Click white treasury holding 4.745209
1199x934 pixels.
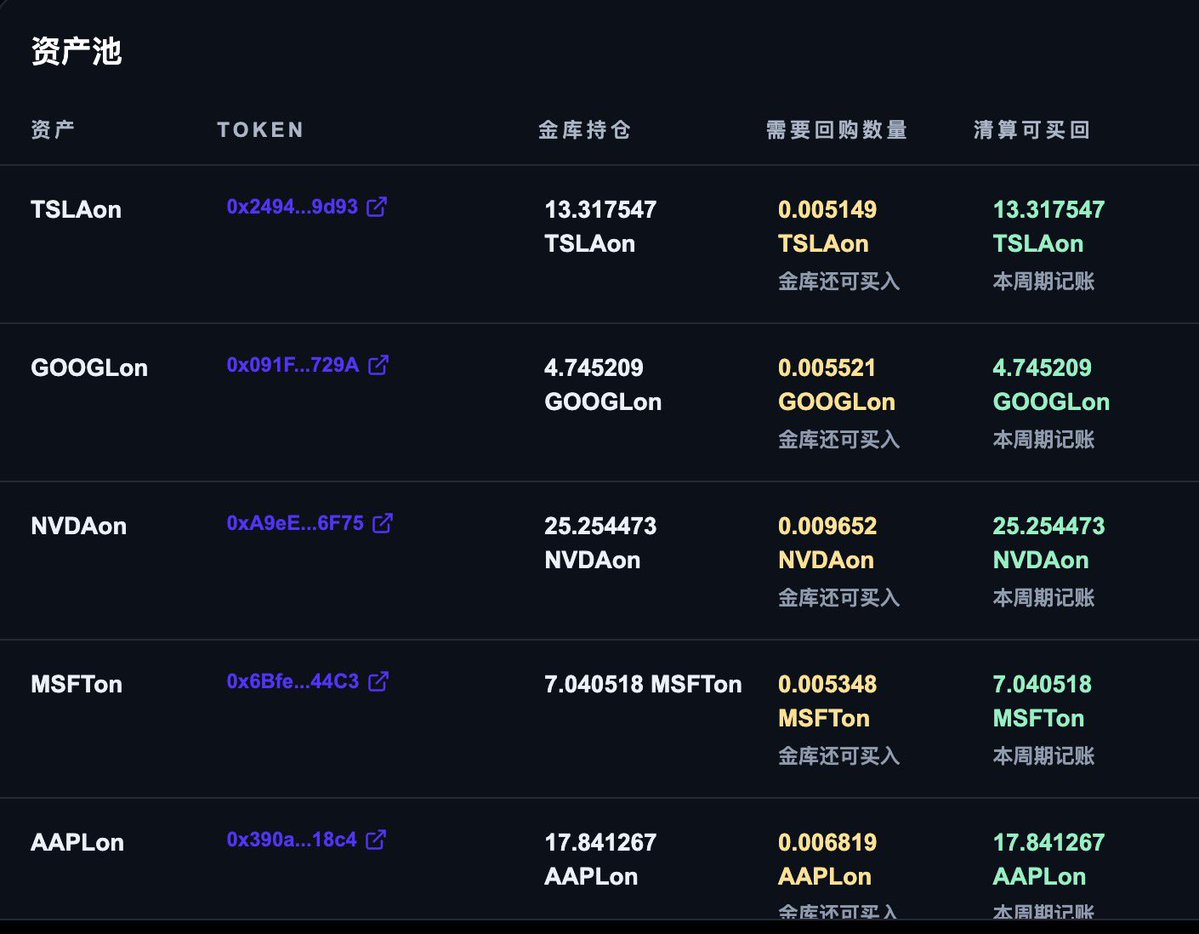point(593,368)
